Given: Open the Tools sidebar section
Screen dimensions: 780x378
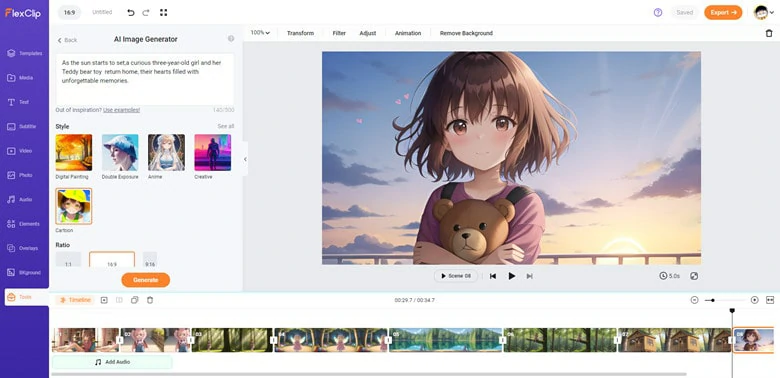Looking at the screenshot, I should [x=26, y=297].
